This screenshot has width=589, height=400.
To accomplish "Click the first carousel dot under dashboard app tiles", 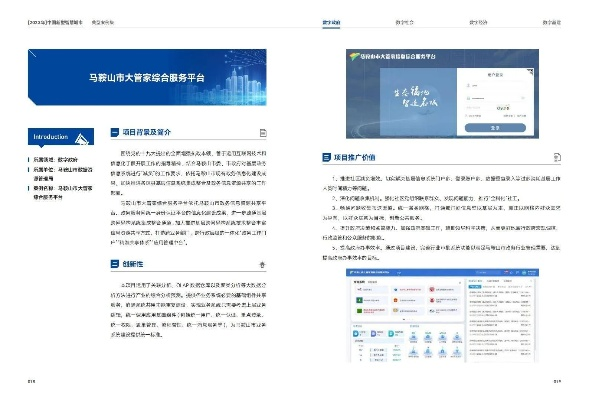I will pos(404,320).
